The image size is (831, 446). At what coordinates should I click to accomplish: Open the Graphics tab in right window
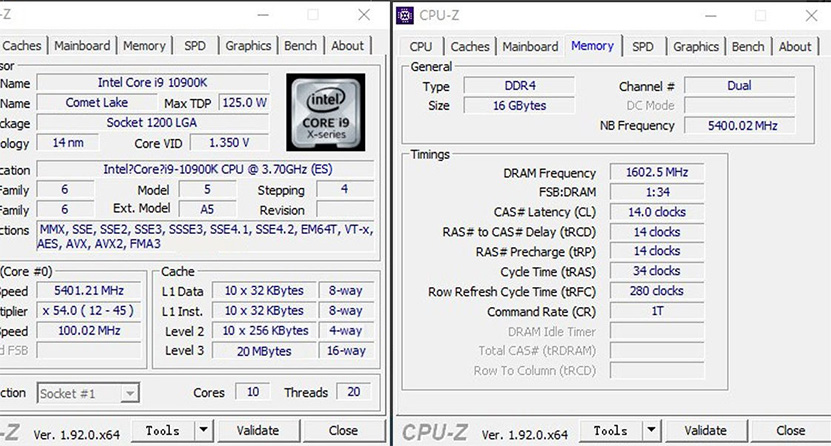pos(696,47)
